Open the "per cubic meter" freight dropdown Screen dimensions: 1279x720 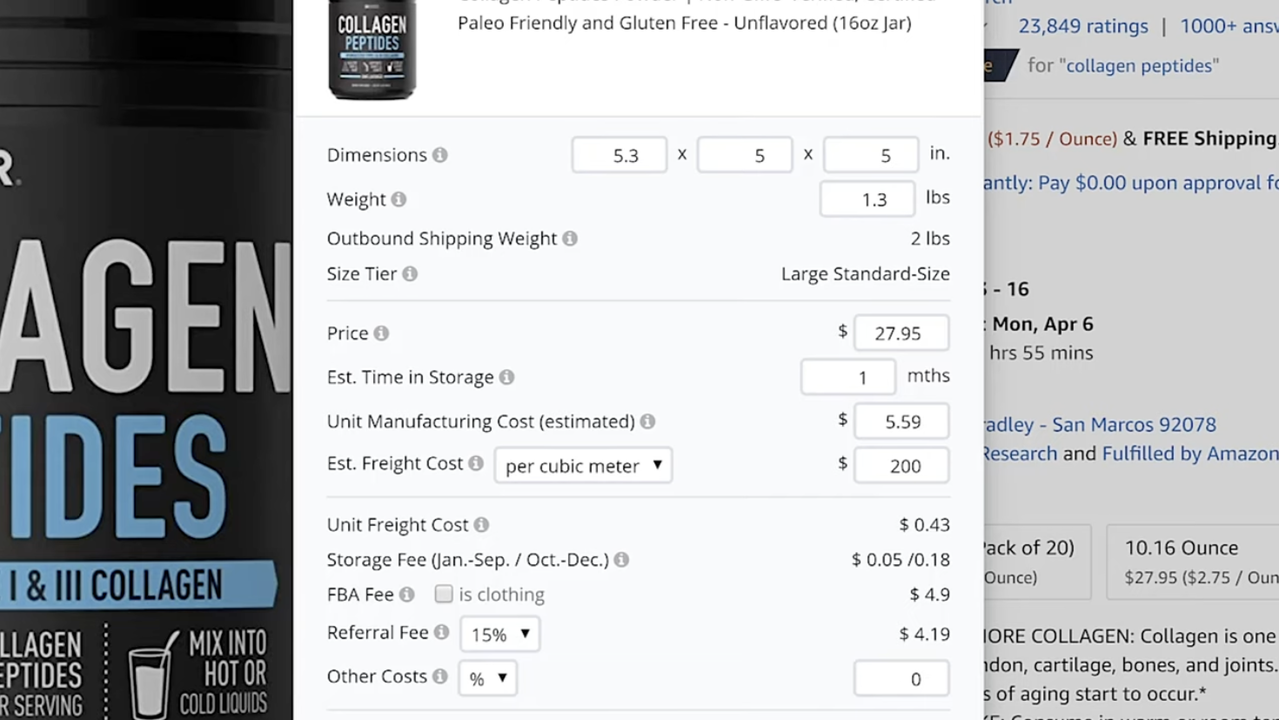583,466
